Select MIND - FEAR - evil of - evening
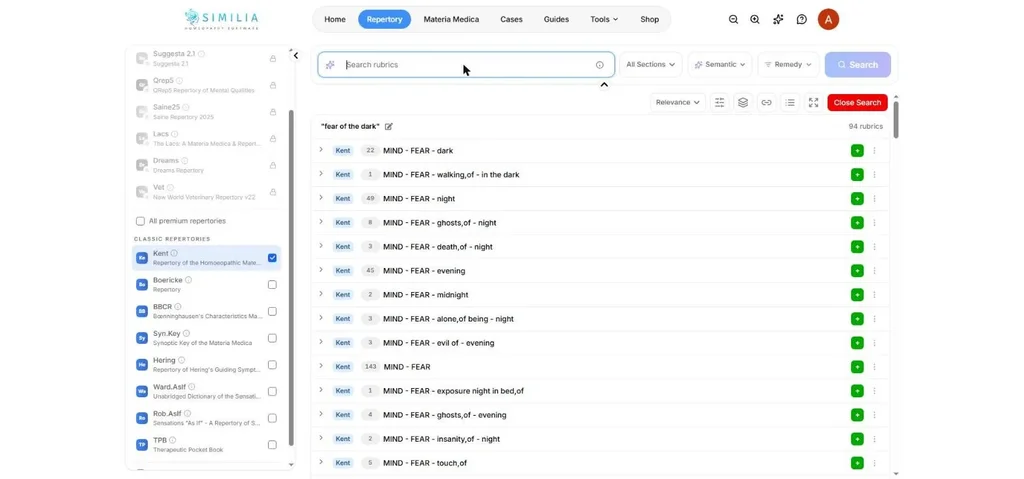The height and width of the screenshot is (479, 1024). (439, 343)
